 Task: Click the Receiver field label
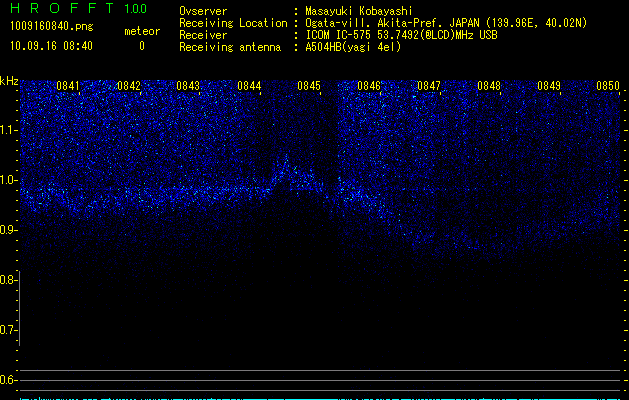[x=203, y=35]
